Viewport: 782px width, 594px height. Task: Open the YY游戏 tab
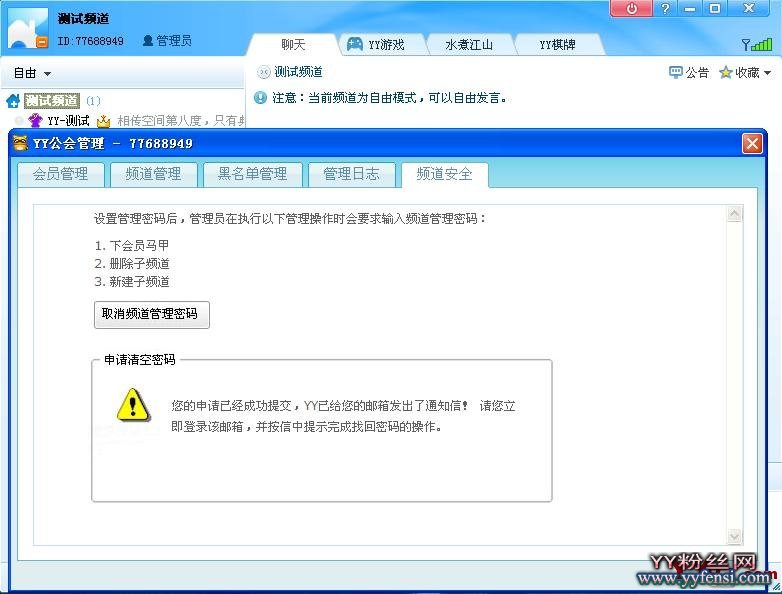coord(383,45)
